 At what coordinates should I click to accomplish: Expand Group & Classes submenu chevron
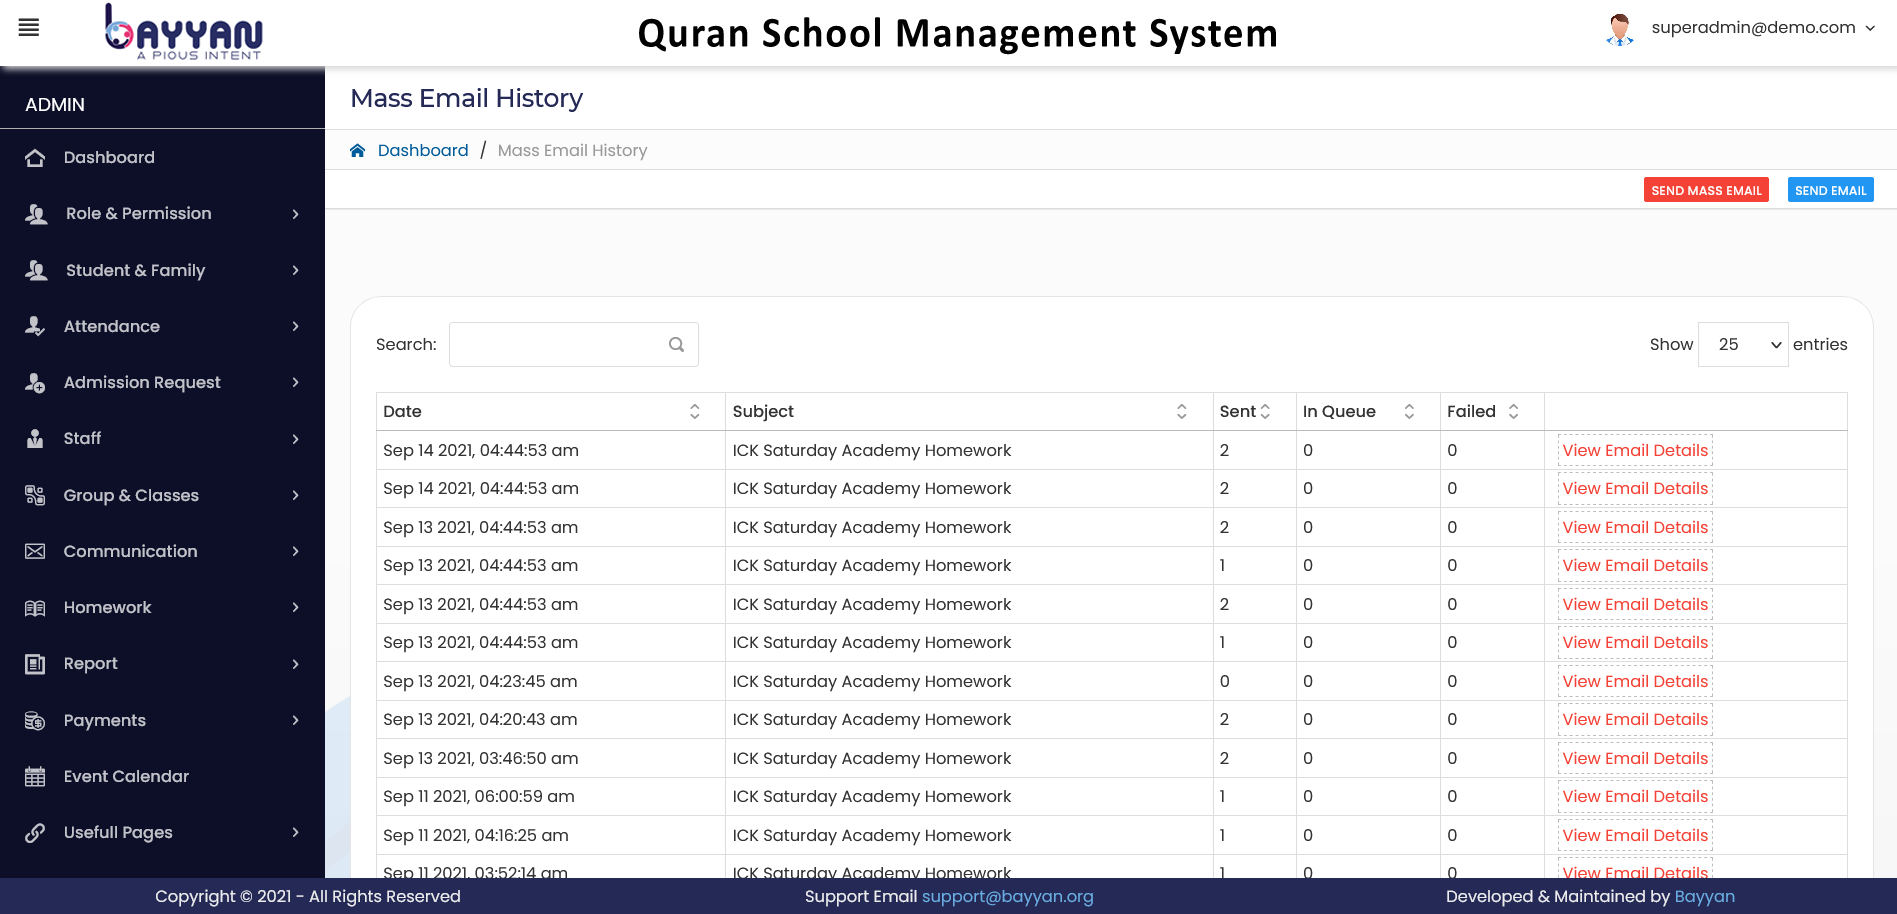[295, 495]
